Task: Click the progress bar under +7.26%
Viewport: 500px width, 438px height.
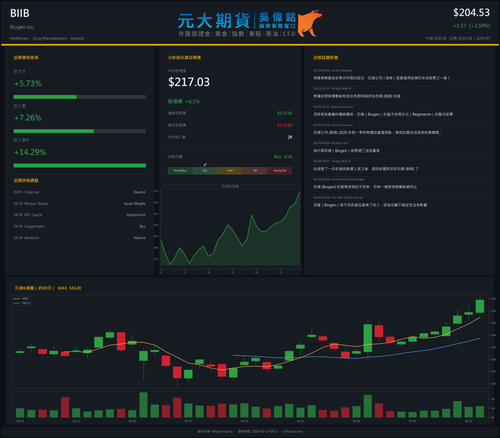Action: pyautogui.click(x=80, y=131)
